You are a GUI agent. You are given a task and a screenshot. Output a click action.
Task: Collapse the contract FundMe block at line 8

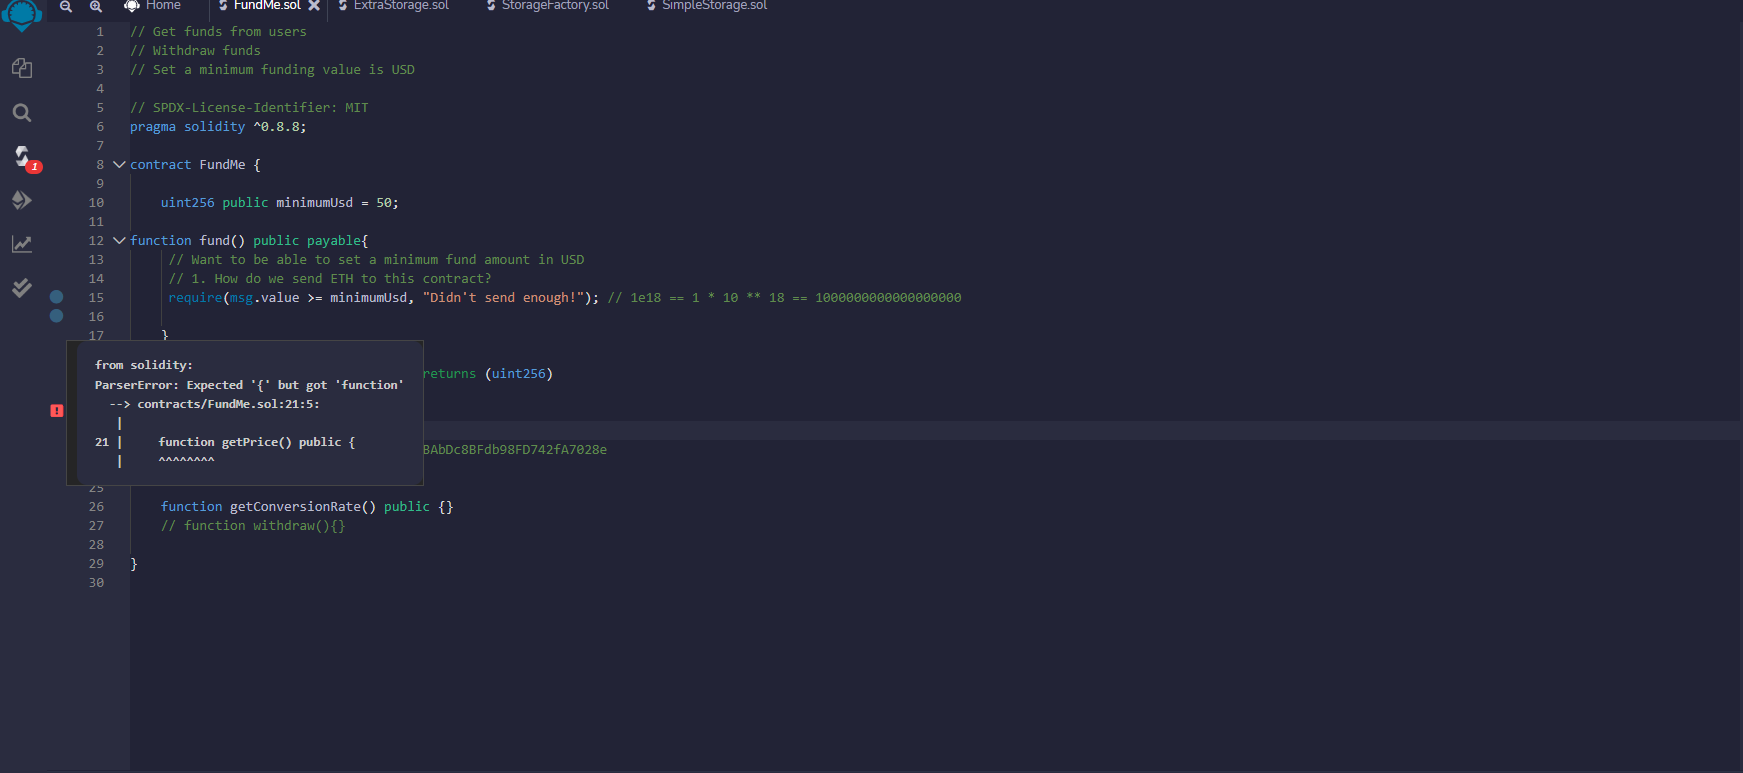coord(119,165)
